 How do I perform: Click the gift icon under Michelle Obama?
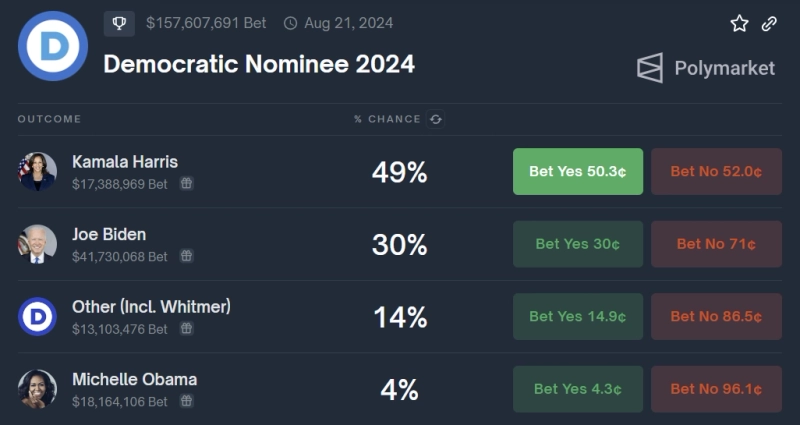pyautogui.click(x=187, y=401)
